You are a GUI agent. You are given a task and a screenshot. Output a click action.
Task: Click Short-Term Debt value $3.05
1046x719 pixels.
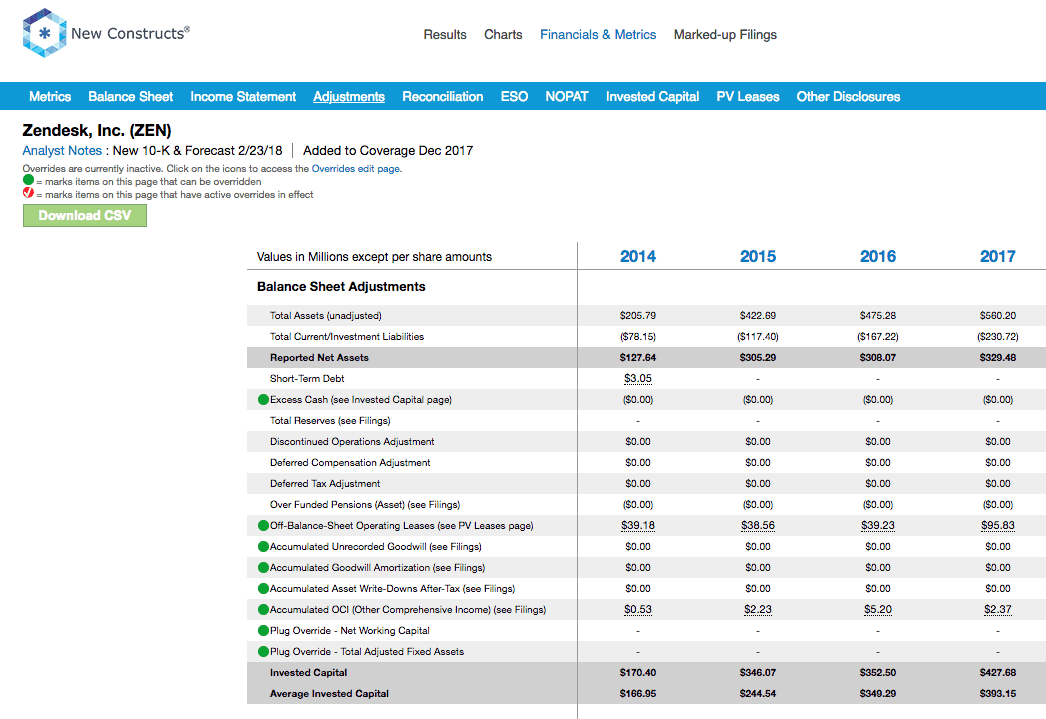tap(638, 379)
